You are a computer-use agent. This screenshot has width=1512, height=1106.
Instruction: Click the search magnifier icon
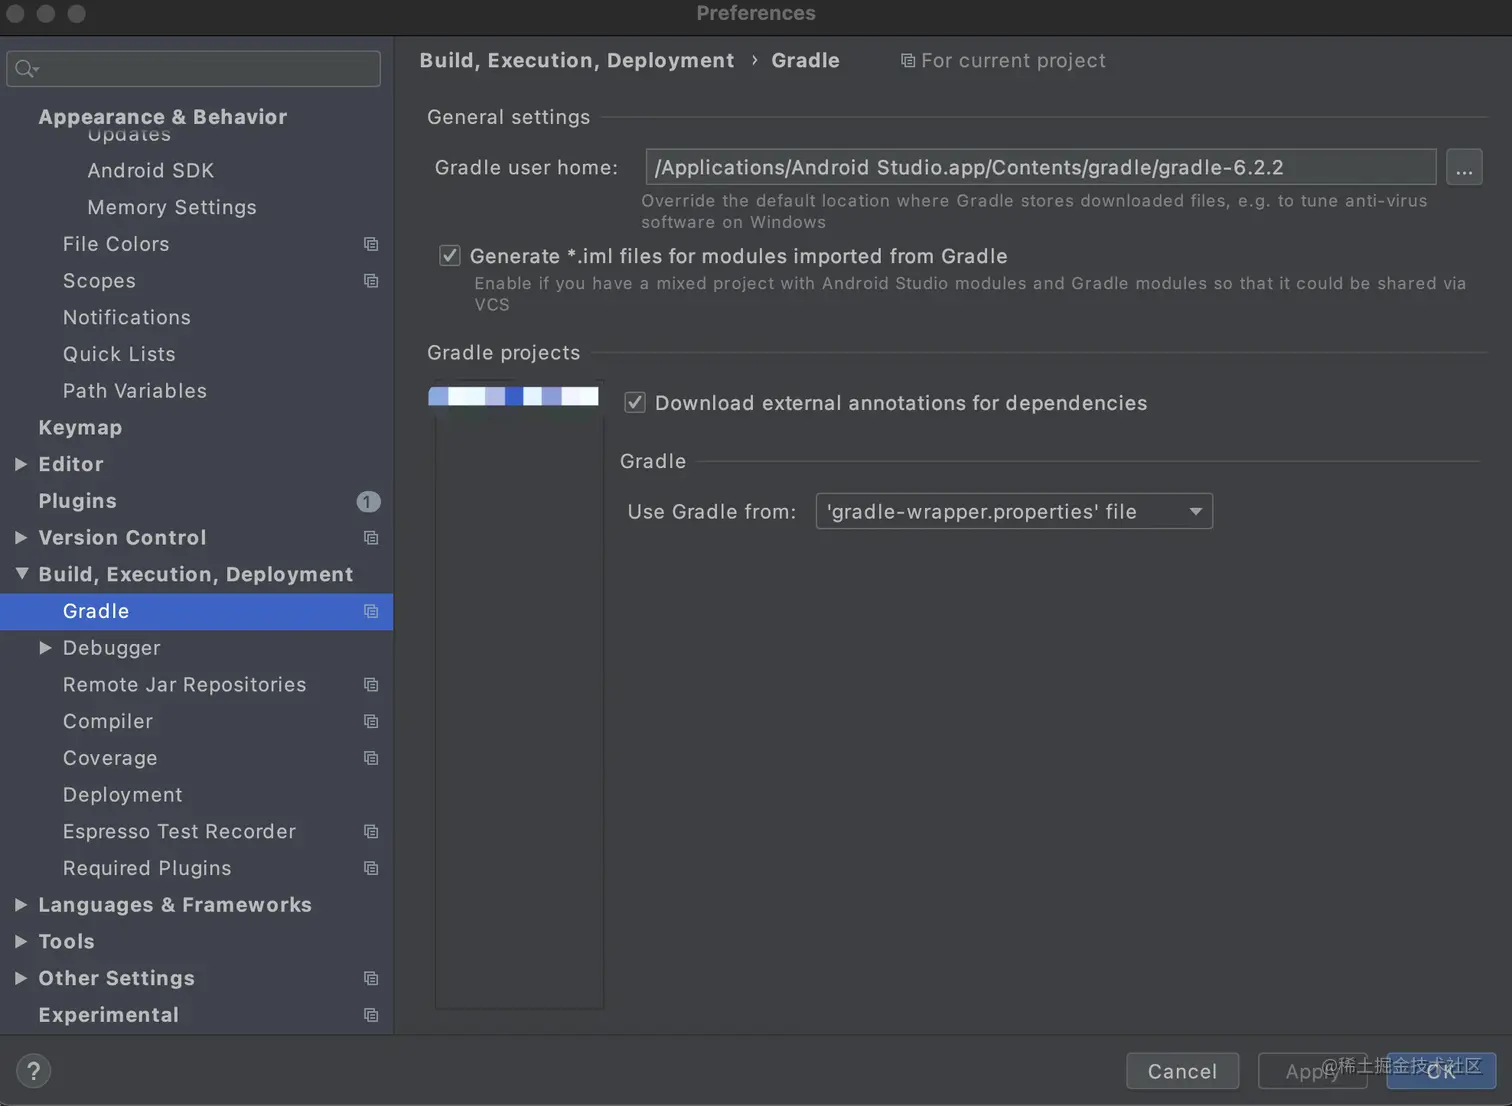click(x=26, y=68)
